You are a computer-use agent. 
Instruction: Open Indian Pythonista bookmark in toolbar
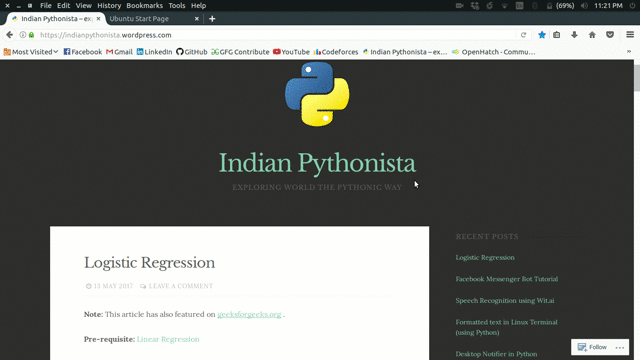pos(405,52)
